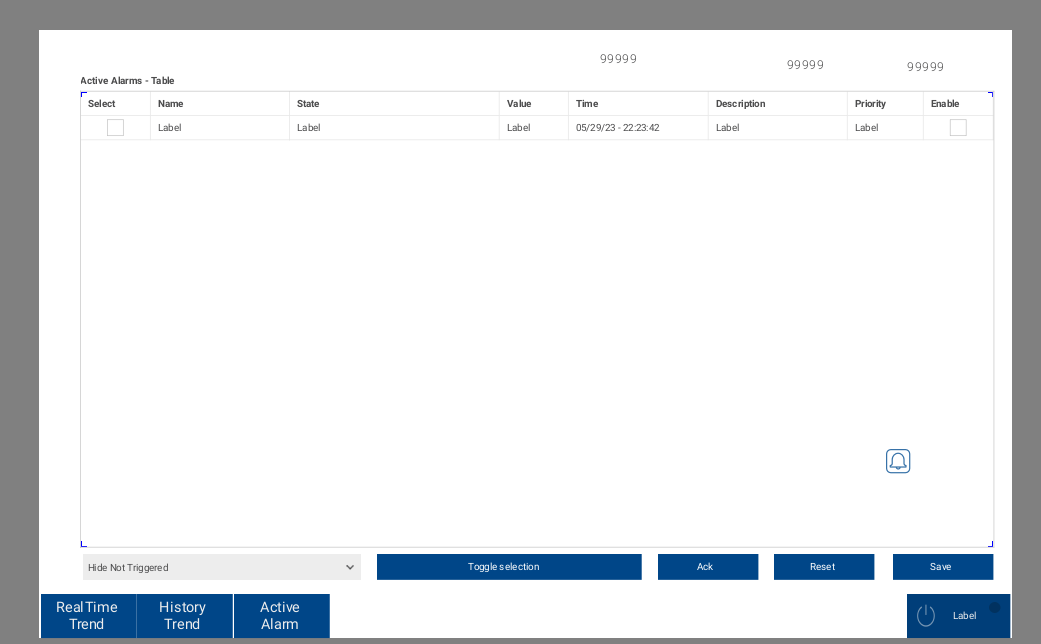1041x644 pixels.
Task: Tick the Select checkbox in the alarm row
Action: (116, 127)
